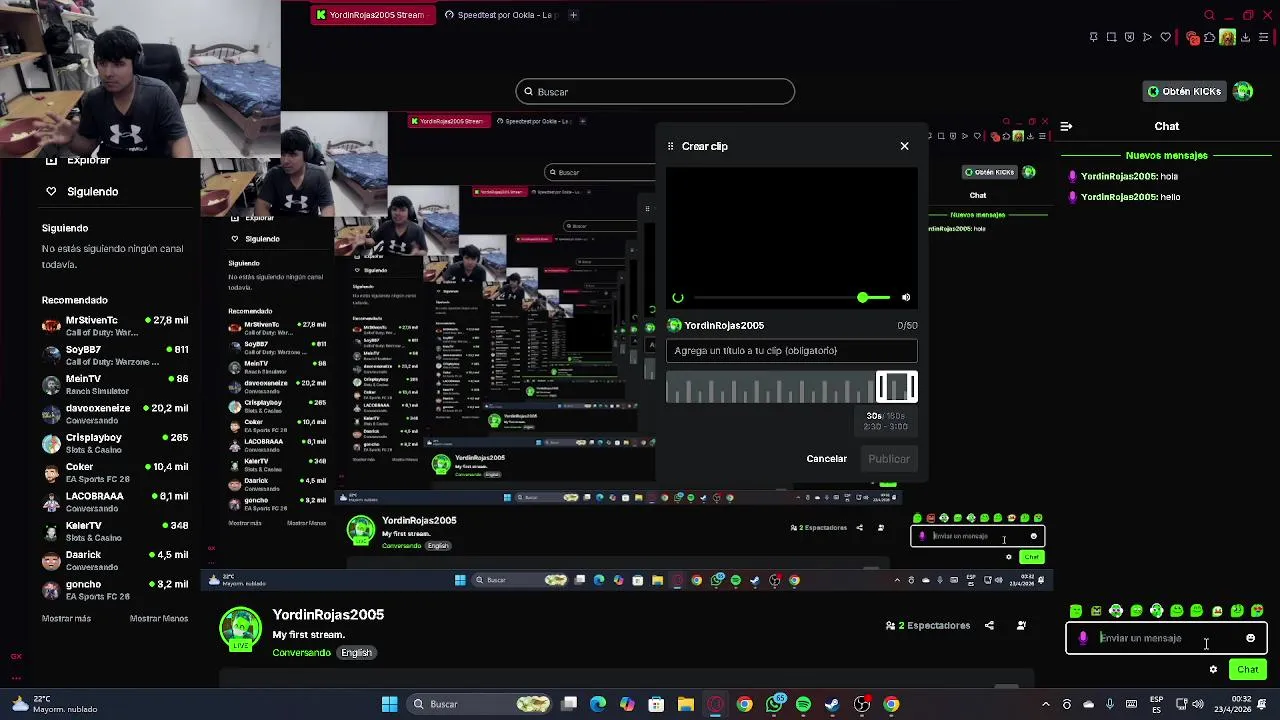Open the browser easy setup menu icon
1280x720 pixels.
[x=1264, y=38]
